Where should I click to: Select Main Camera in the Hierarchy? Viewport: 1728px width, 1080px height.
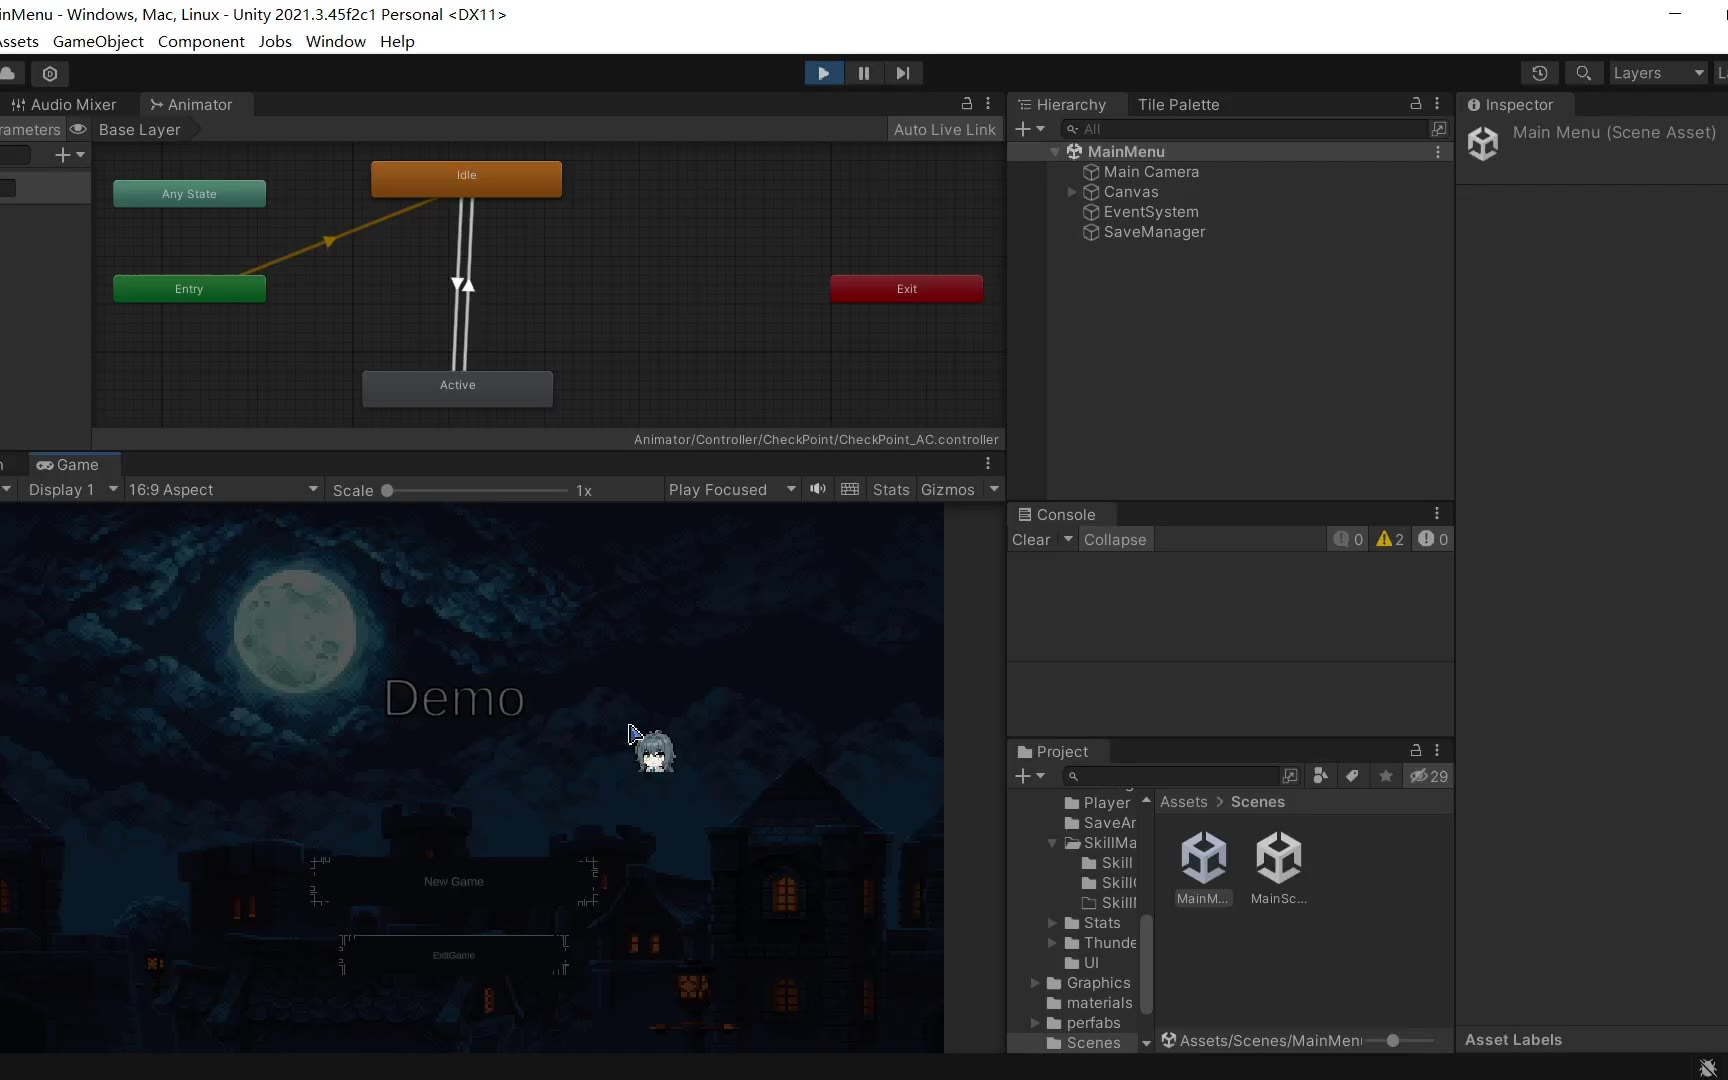(x=1151, y=172)
